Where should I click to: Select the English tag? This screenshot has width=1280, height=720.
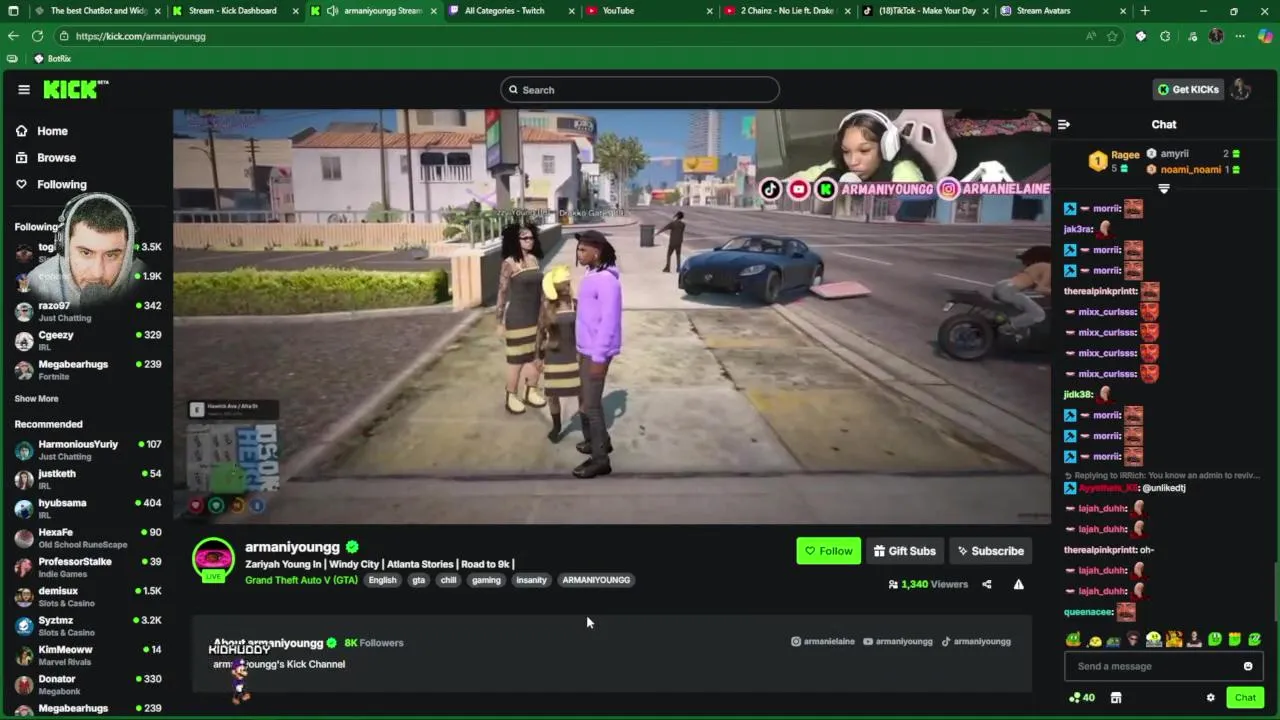(x=382, y=581)
